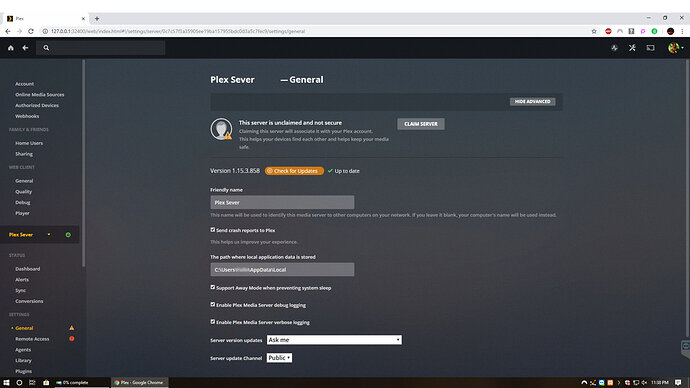Go to the Plex home icon
This screenshot has width=690, height=388.
[11, 48]
